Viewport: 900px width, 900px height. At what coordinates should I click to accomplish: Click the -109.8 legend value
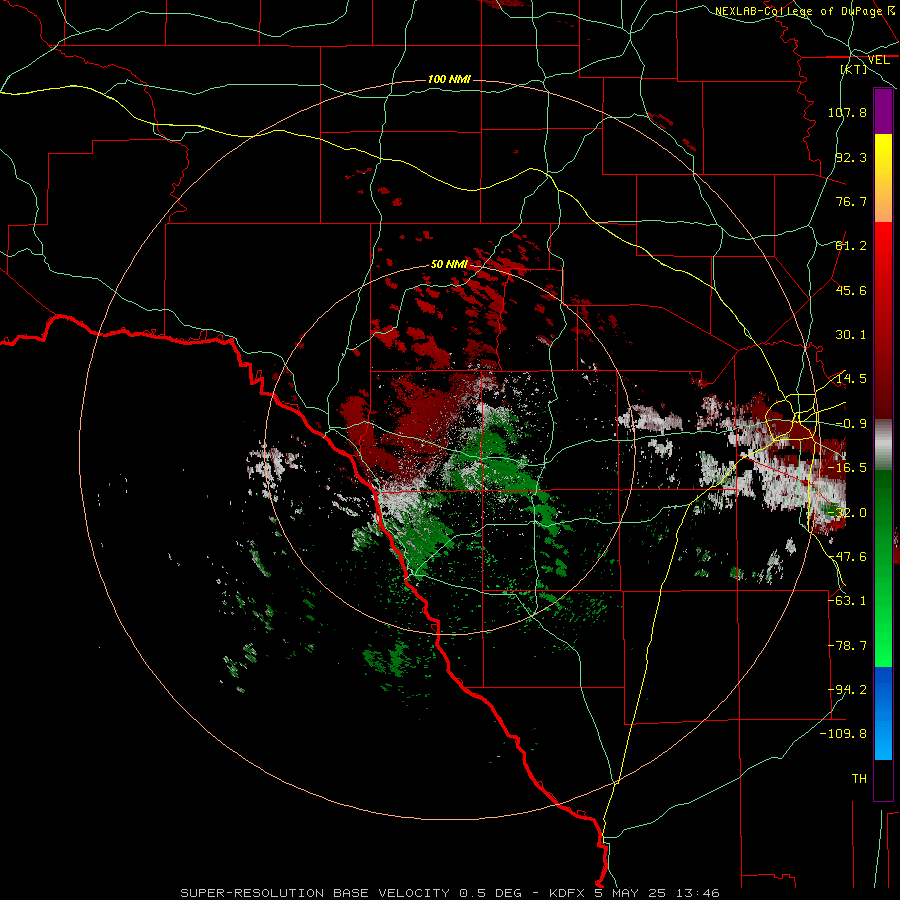844,734
